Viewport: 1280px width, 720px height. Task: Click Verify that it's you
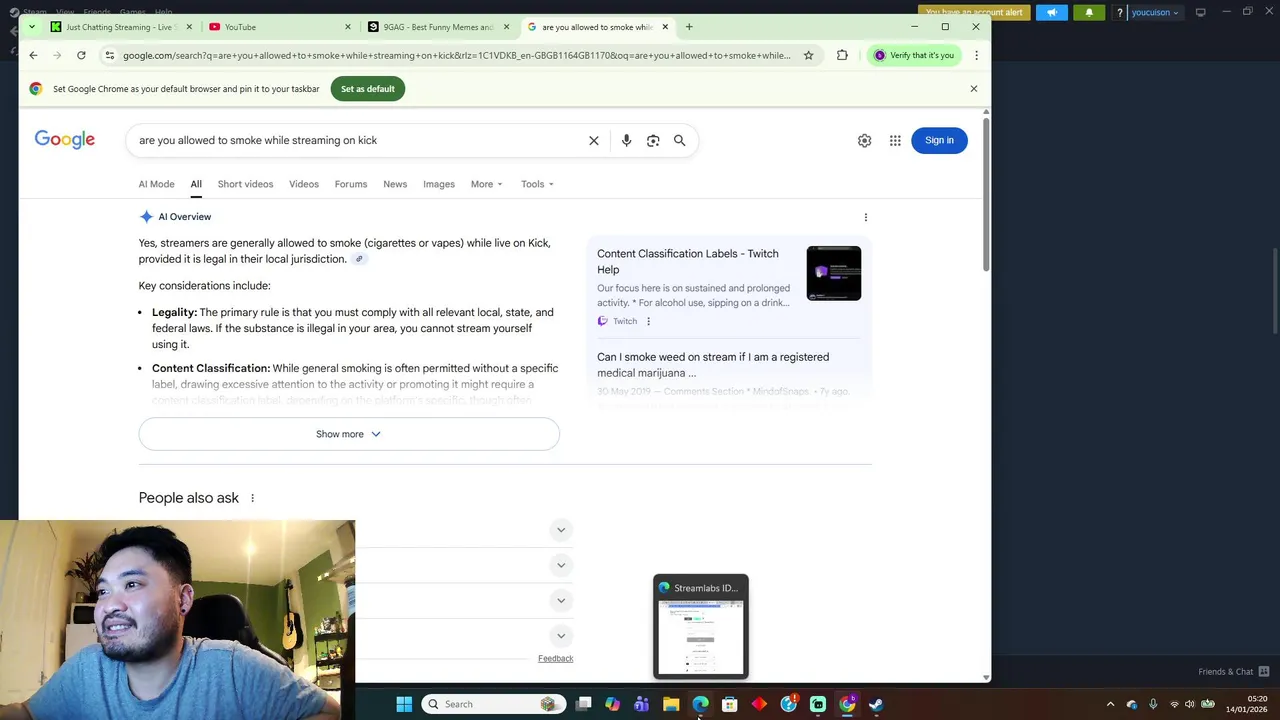tap(913, 55)
